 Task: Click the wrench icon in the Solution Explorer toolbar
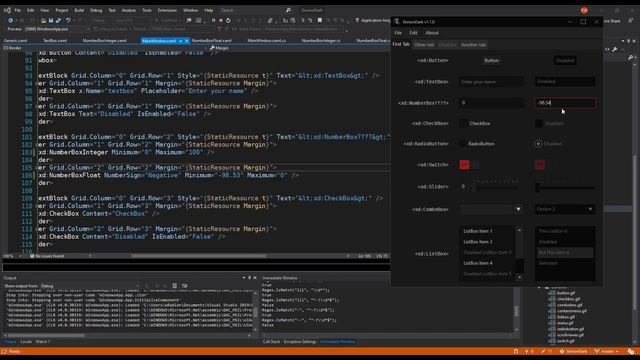(615, 49)
